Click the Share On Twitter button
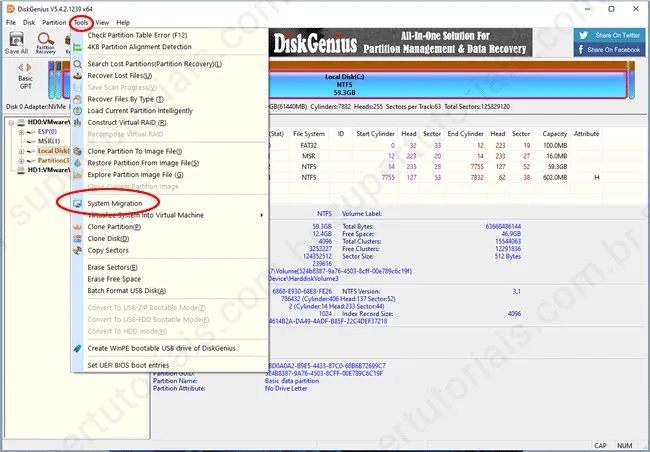This screenshot has width=650, height=452. pyautogui.click(x=610, y=35)
